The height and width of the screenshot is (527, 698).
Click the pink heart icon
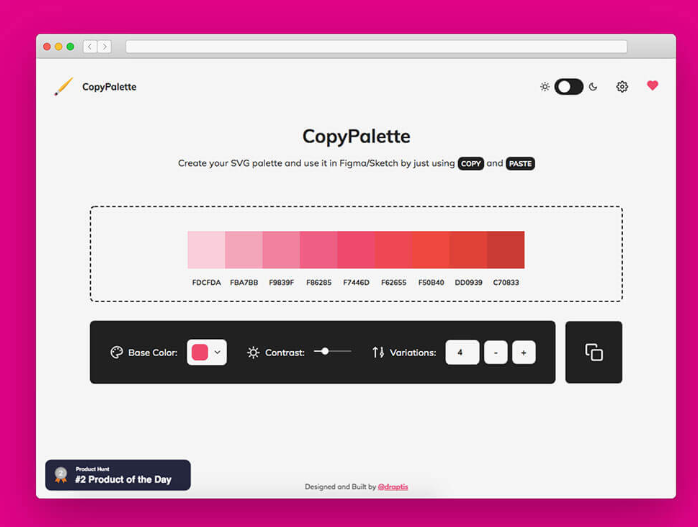click(653, 85)
